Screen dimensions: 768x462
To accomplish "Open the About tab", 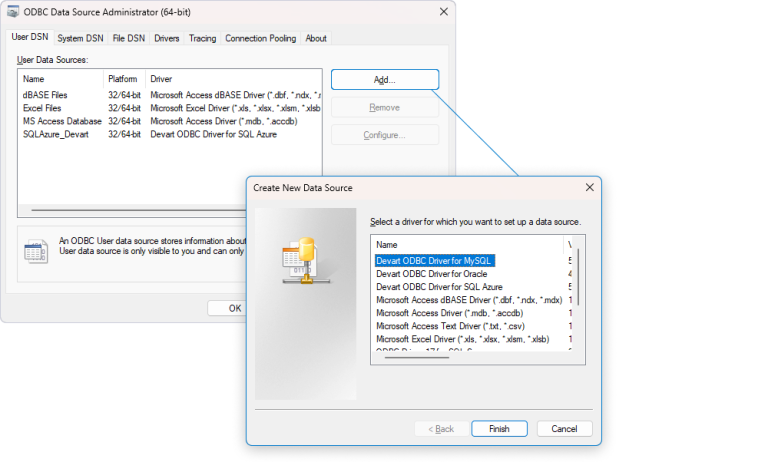I will coord(316,38).
